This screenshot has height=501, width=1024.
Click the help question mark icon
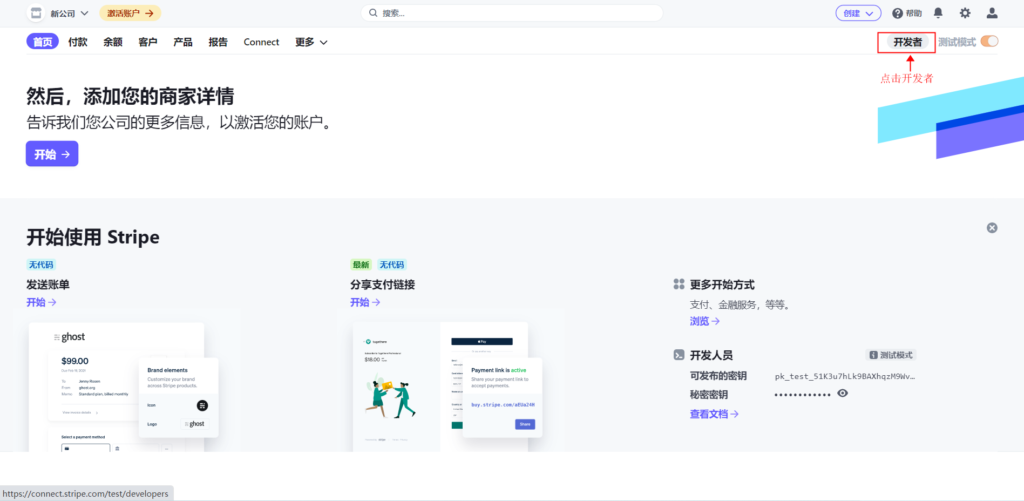coord(897,13)
